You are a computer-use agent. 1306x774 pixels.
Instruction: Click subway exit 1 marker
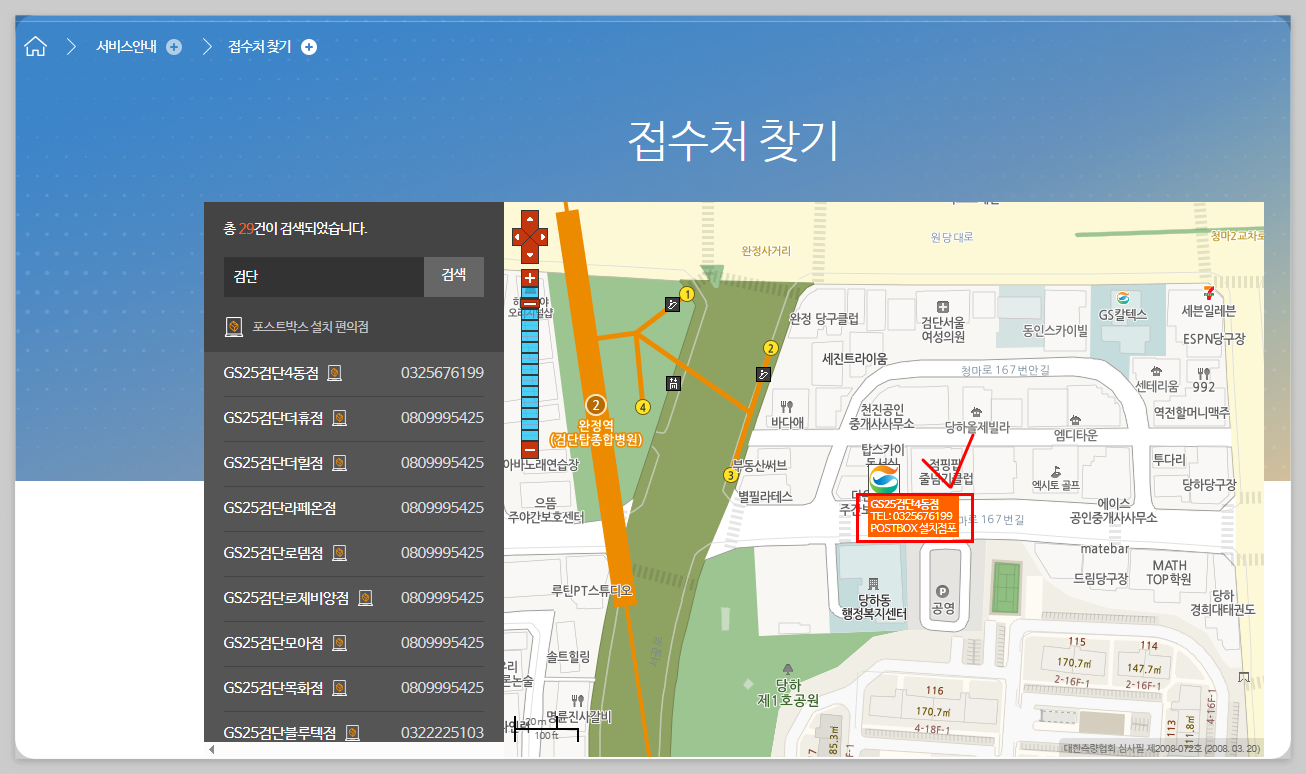click(686, 294)
